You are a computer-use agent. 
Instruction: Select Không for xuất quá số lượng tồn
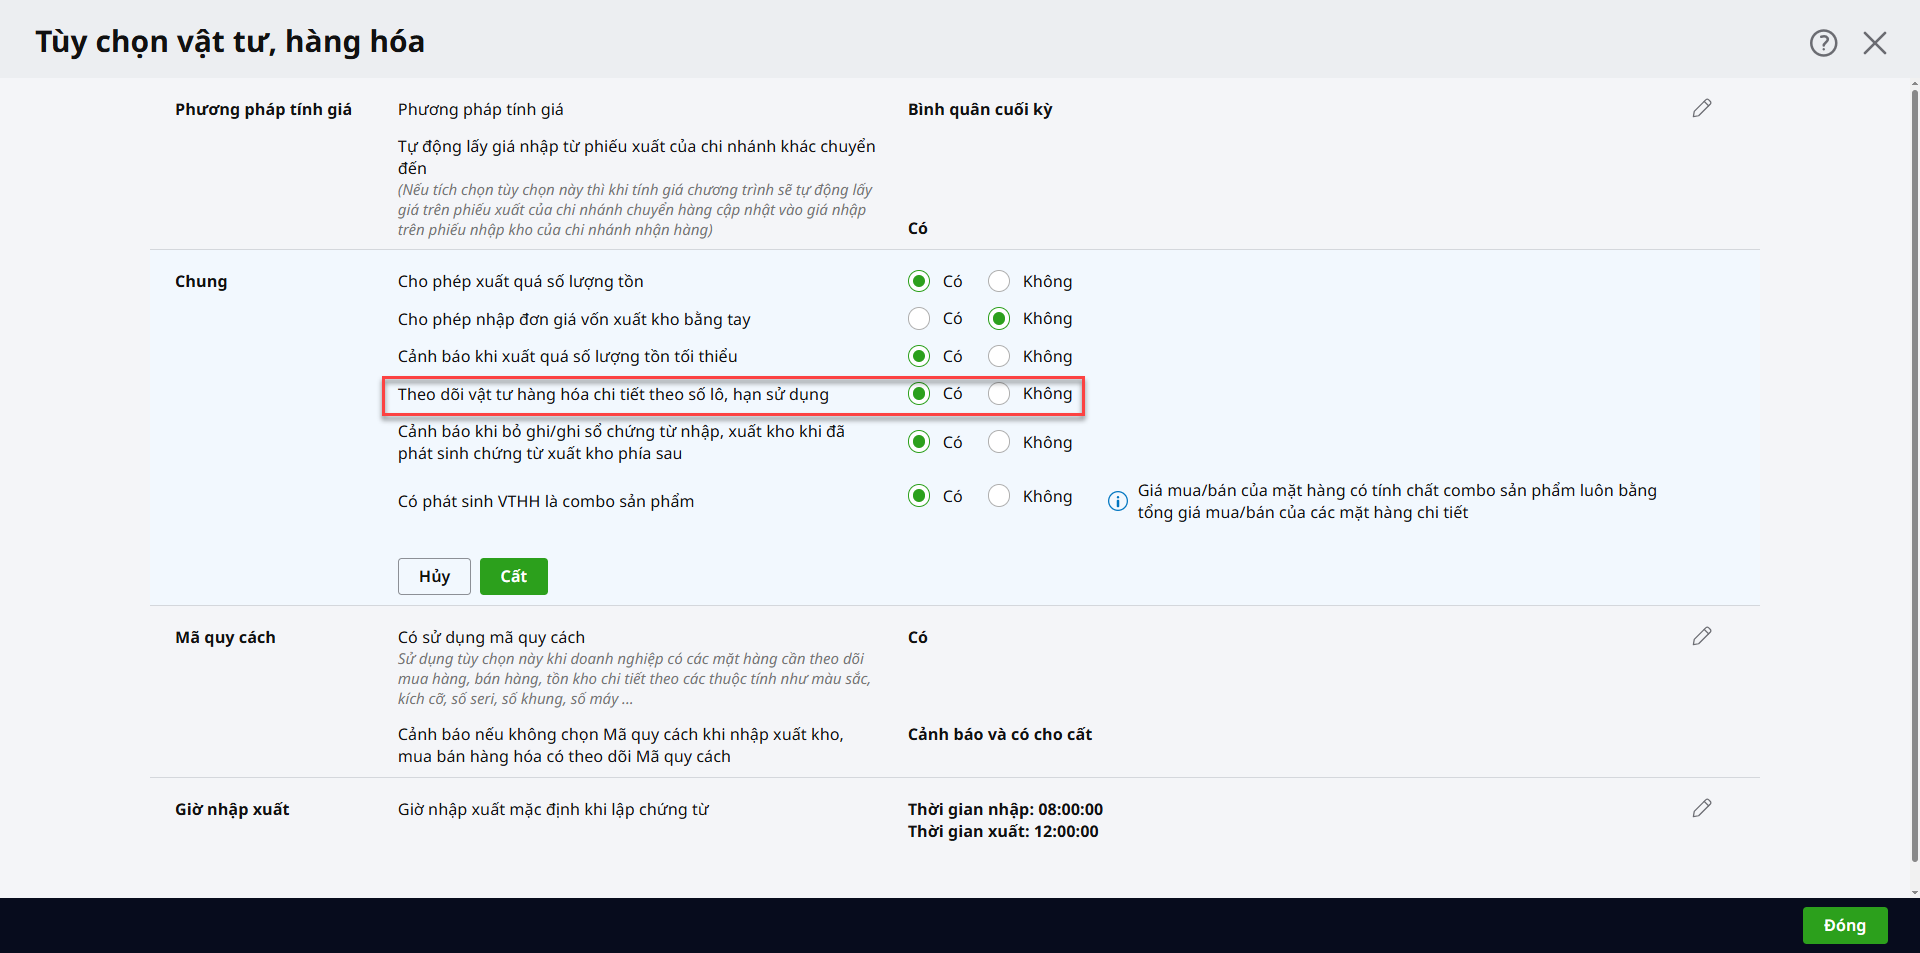[999, 281]
